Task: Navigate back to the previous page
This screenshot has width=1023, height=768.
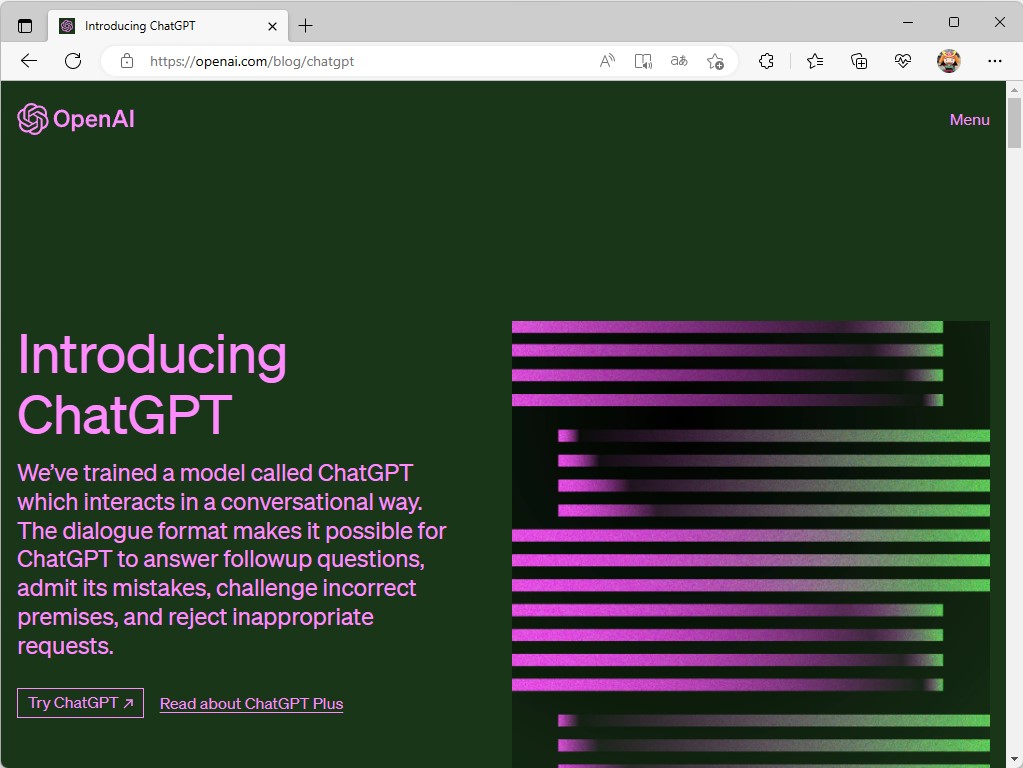Action: click(28, 61)
